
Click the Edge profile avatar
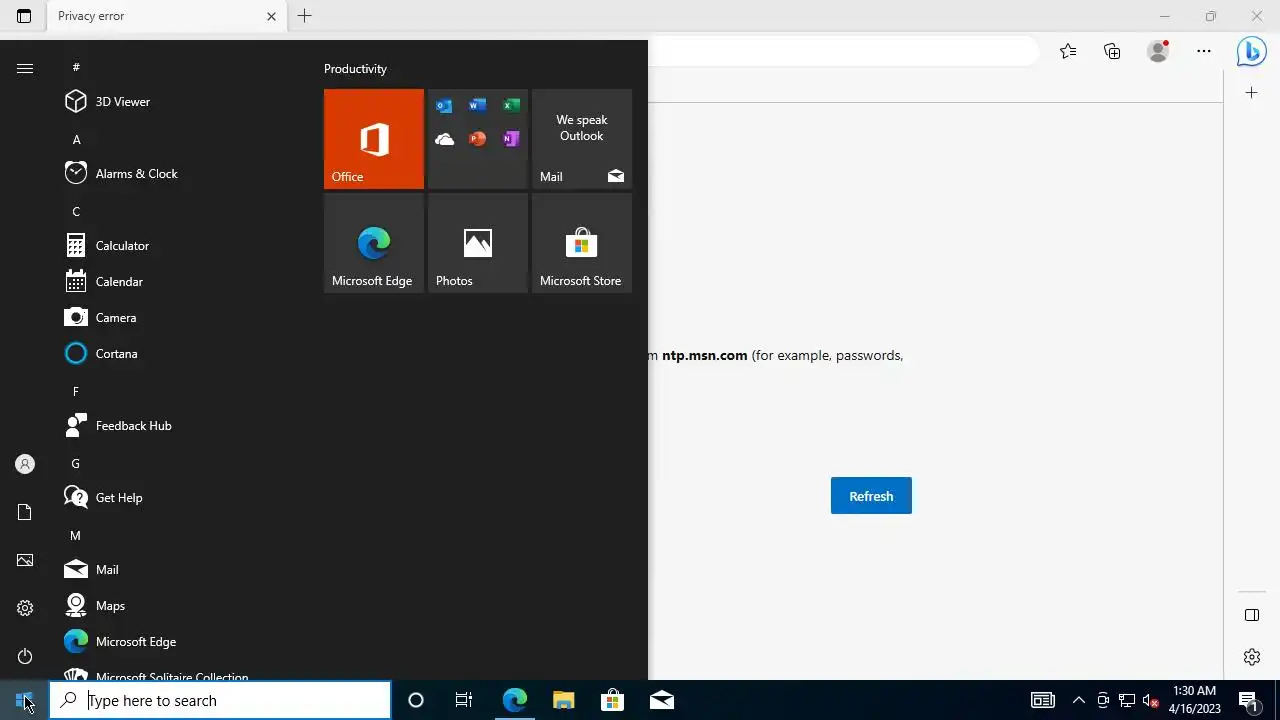[x=1158, y=51]
